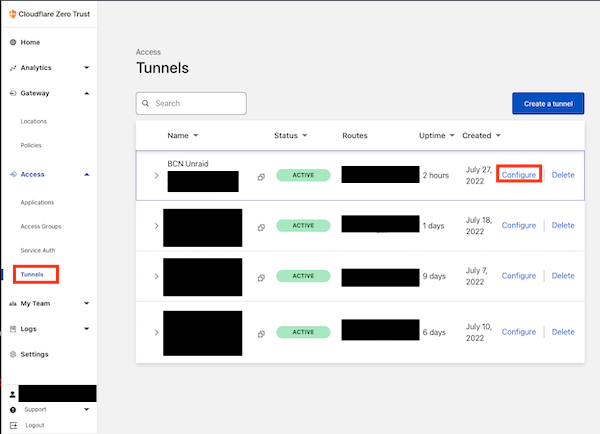The height and width of the screenshot is (434, 600).
Task: Configure the BCN Unraid tunnel
Action: pyautogui.click(x=519, y=175)
